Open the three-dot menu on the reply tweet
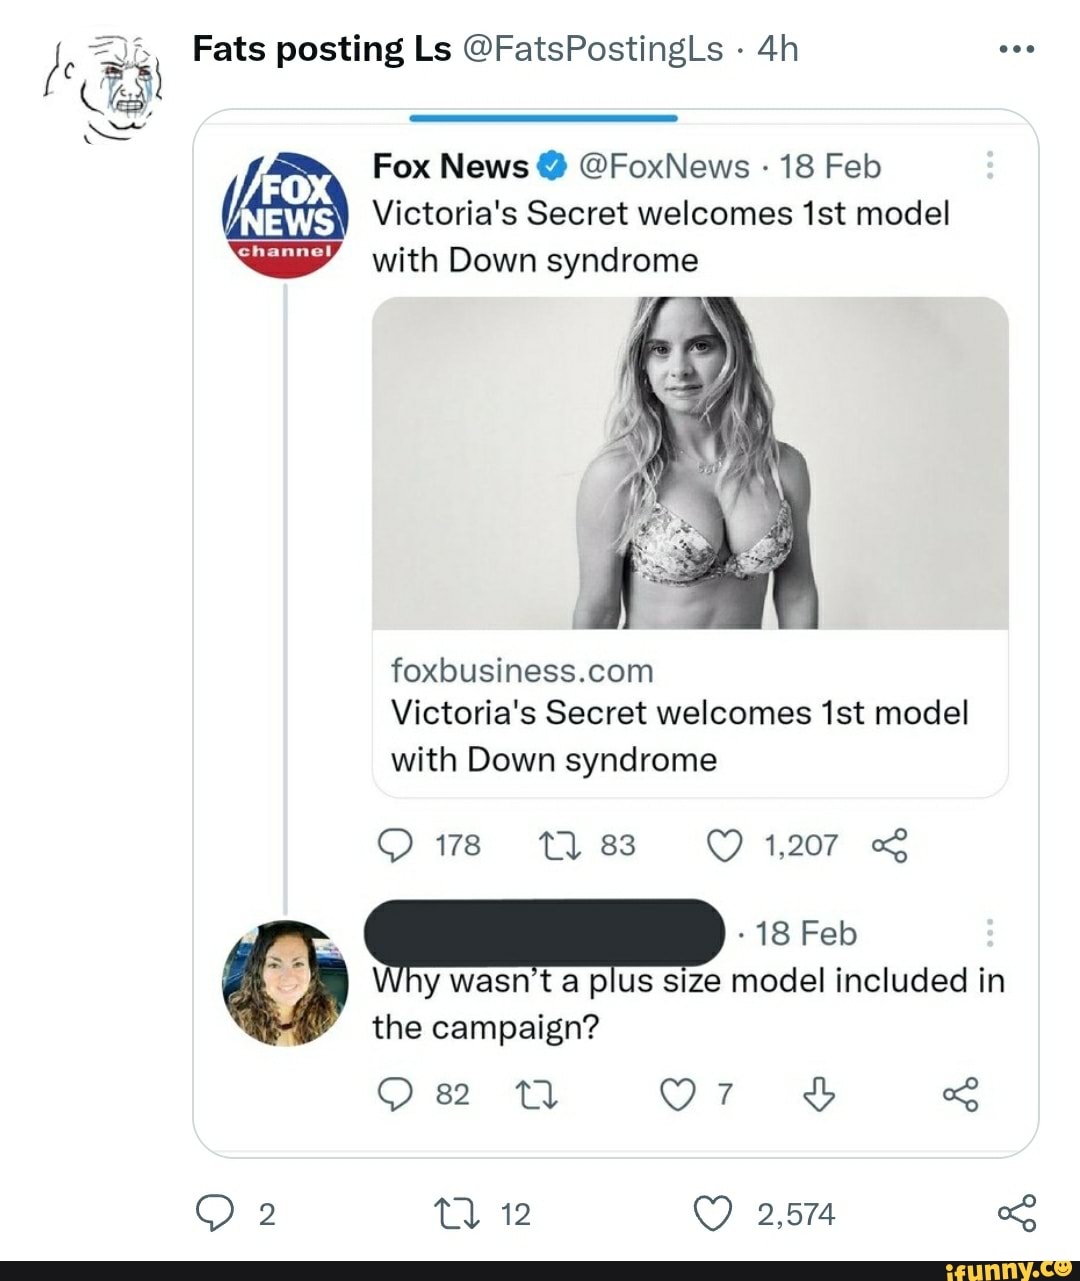This screenshot has width=1080, height=1281. click(989, 932)
